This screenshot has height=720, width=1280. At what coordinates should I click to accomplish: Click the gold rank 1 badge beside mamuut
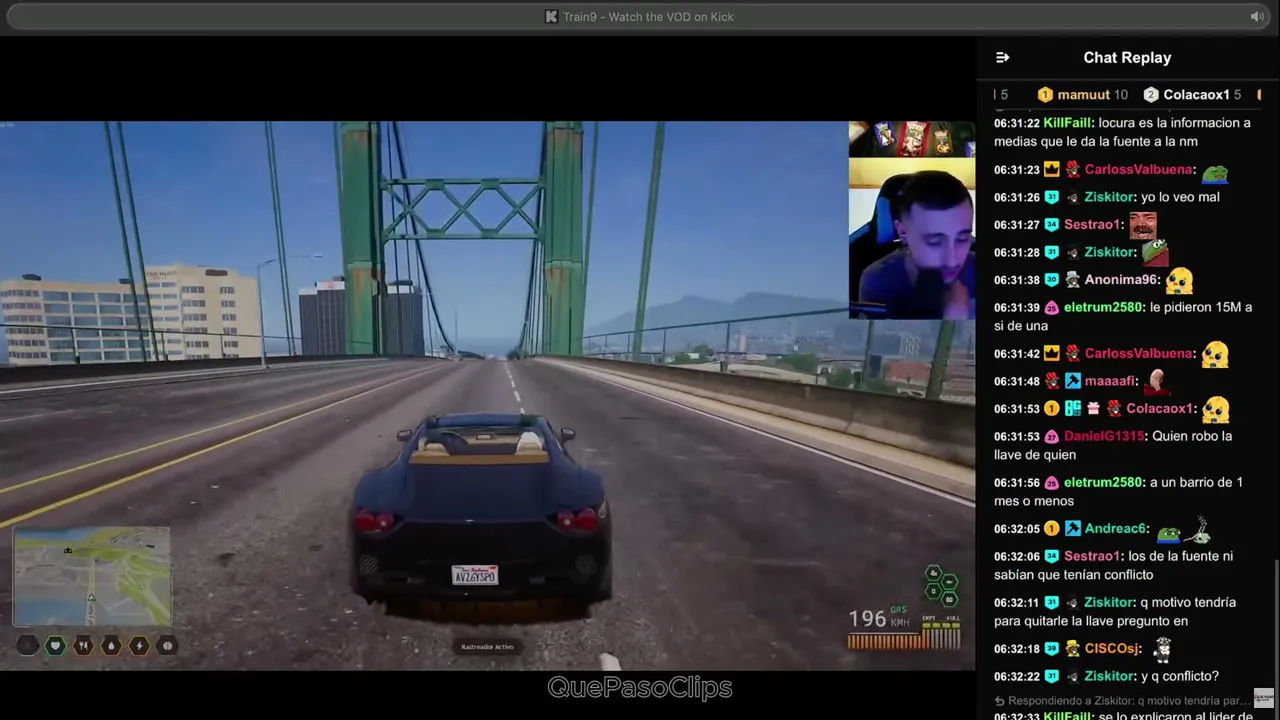(x=1045, y=95)
